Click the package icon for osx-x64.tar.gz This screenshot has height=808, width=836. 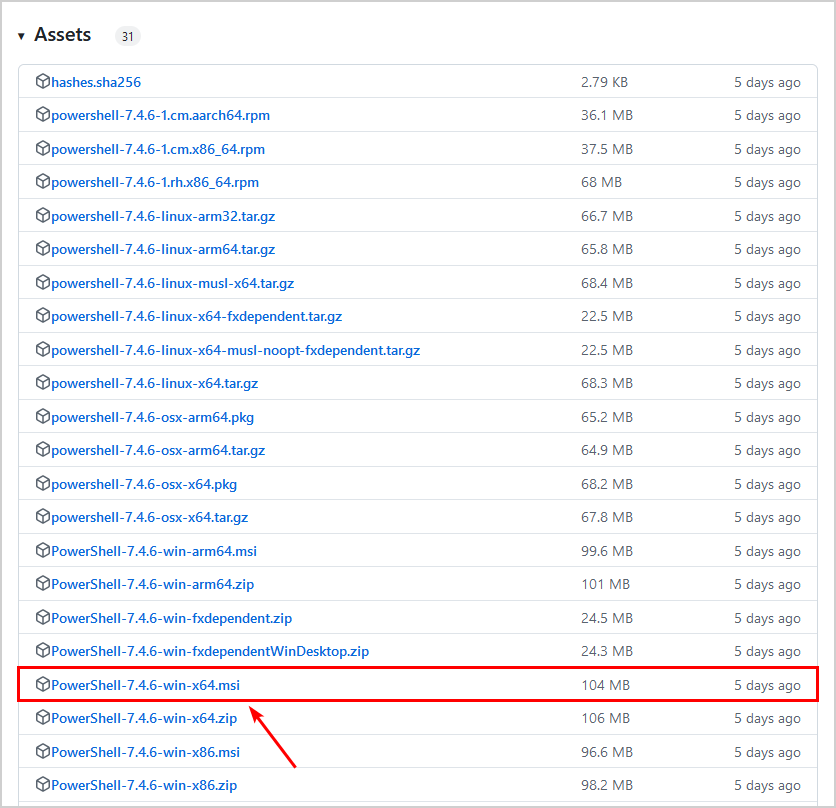point(43,516)
